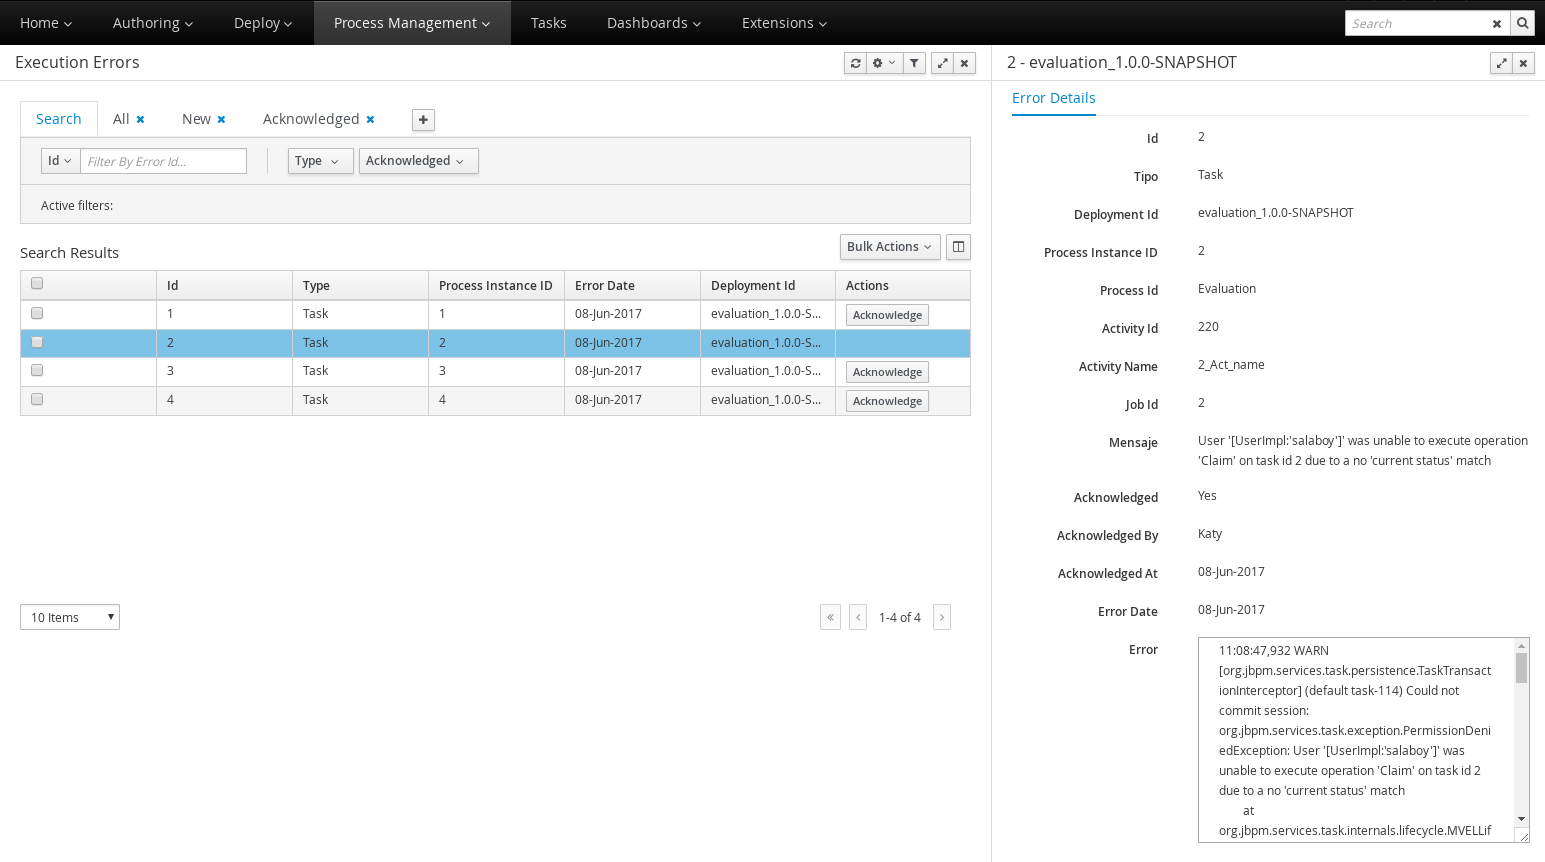Open the Process Management menu
Screen dimensions: 1545x862
(412, 23)
